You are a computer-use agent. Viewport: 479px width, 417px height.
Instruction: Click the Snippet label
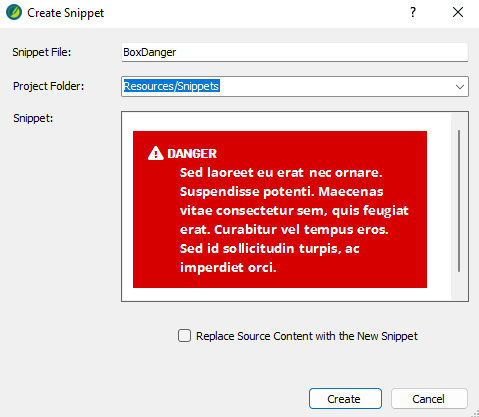point(33,118)
